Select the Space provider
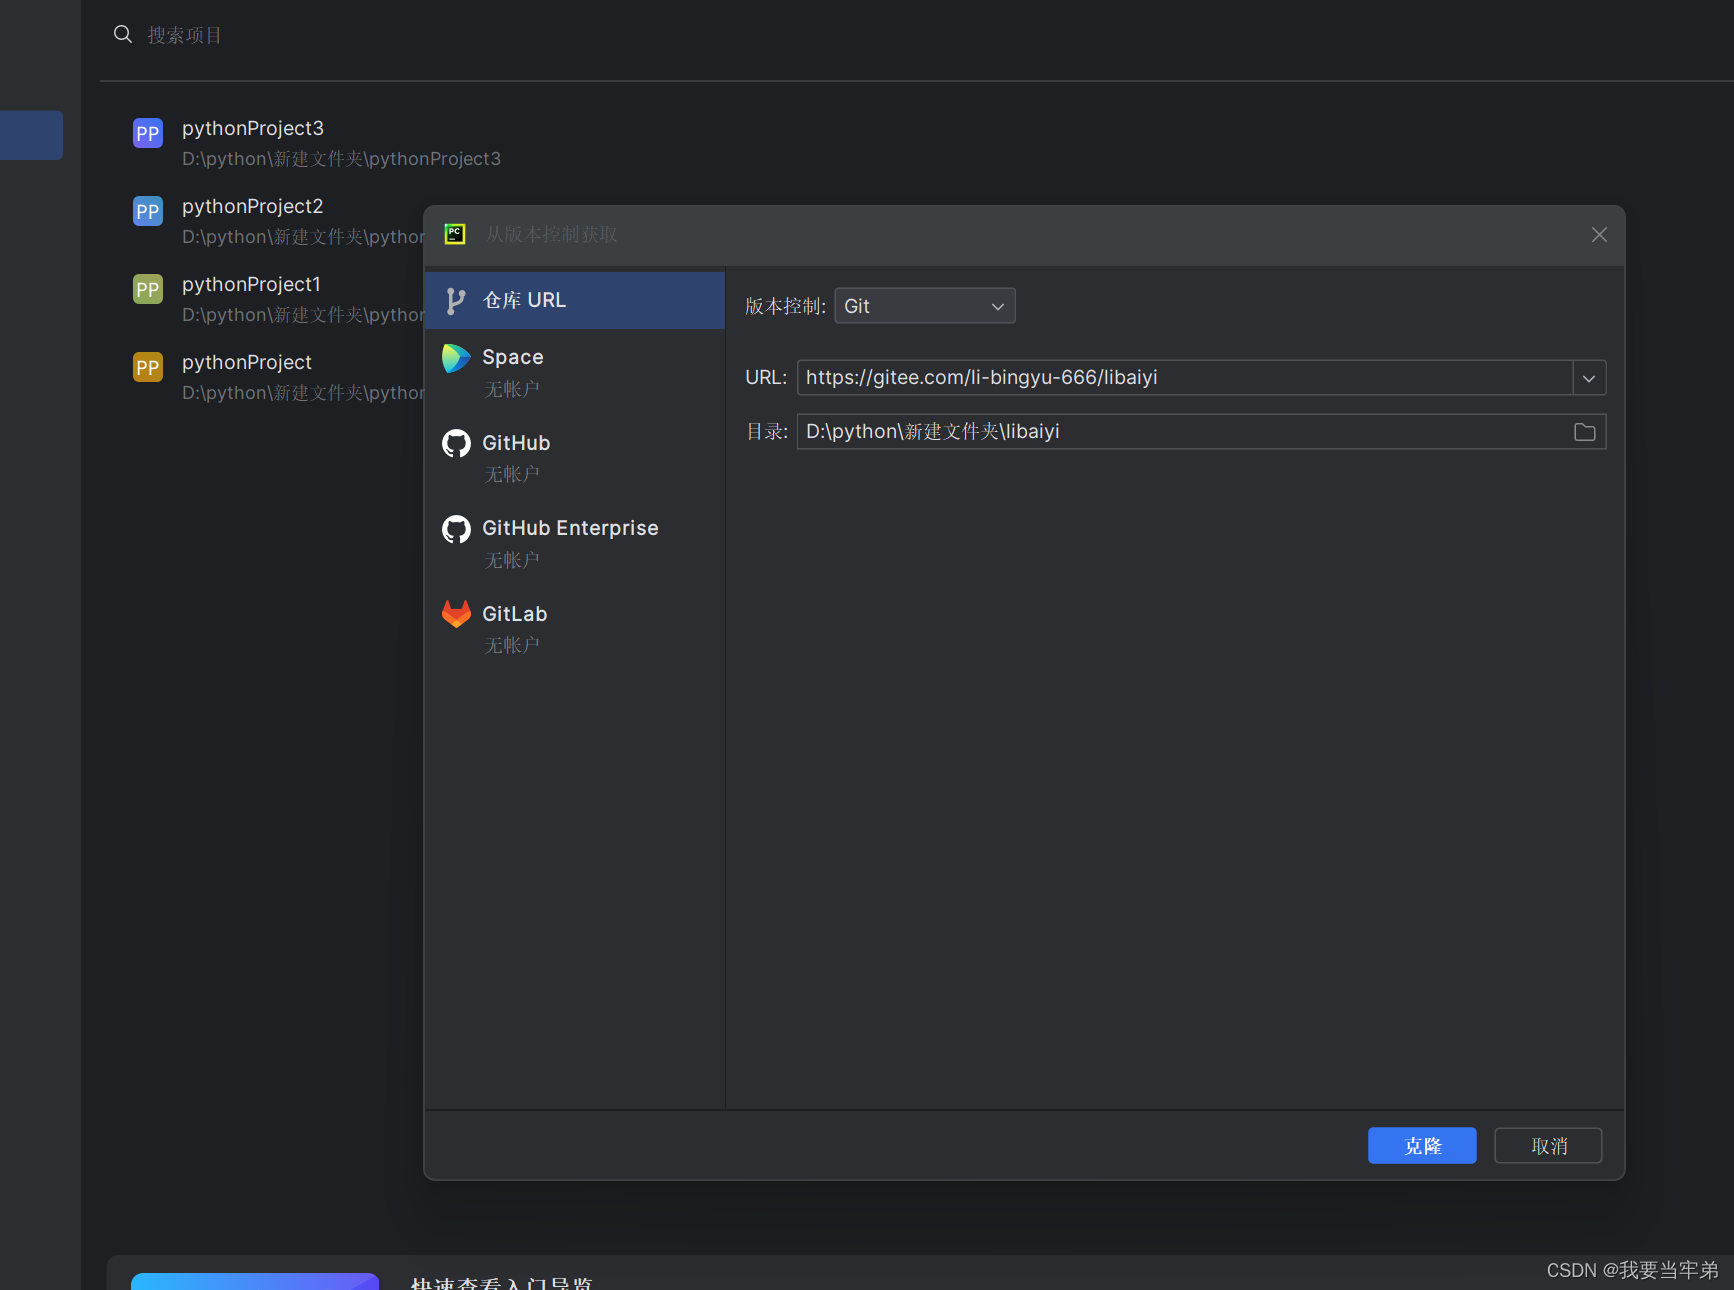This screenshot has width=1734, height=1290. tap(575, 372)
